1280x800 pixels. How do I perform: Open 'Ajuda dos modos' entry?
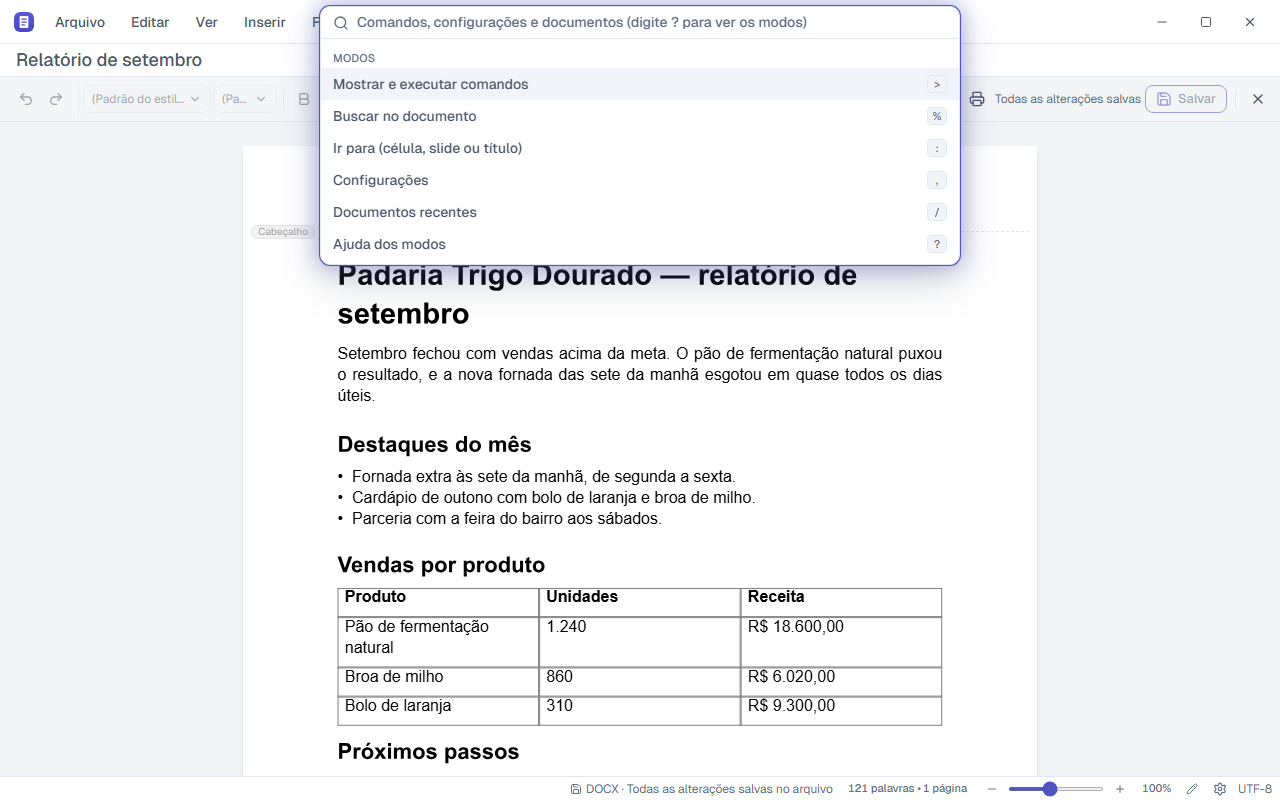[x=640, y=244]
